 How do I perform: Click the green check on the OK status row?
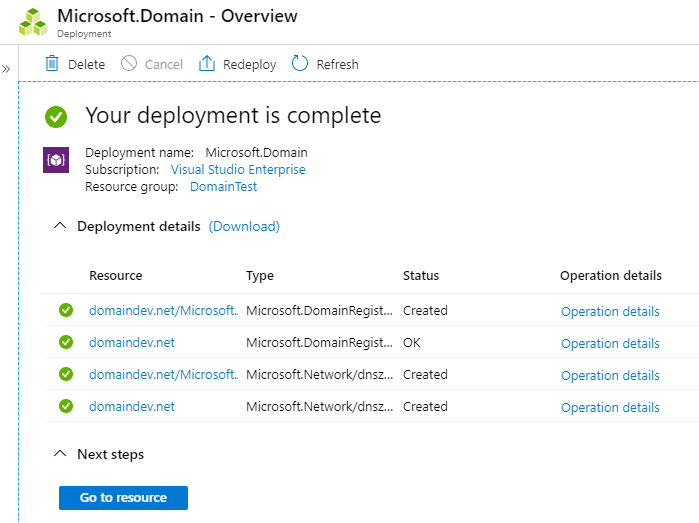[x=66, y=342]
